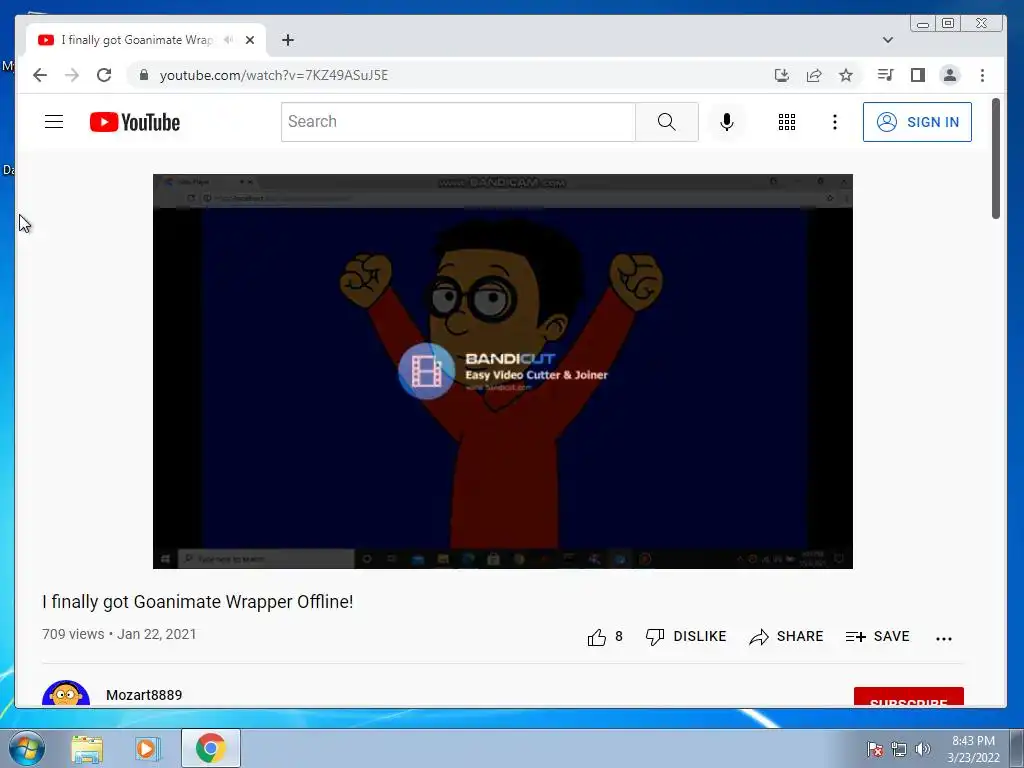
Task: Open the media control icon in the Chrome toolbar
Action: (x=885, y=75)
